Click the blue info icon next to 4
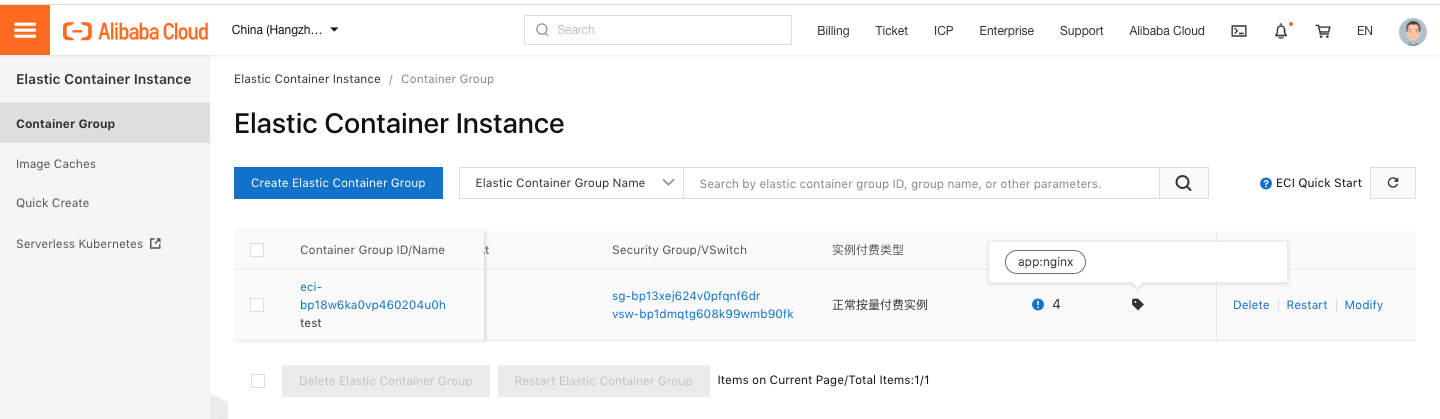The width and height of the screenshot is (1440, 419). (1038, 304)
